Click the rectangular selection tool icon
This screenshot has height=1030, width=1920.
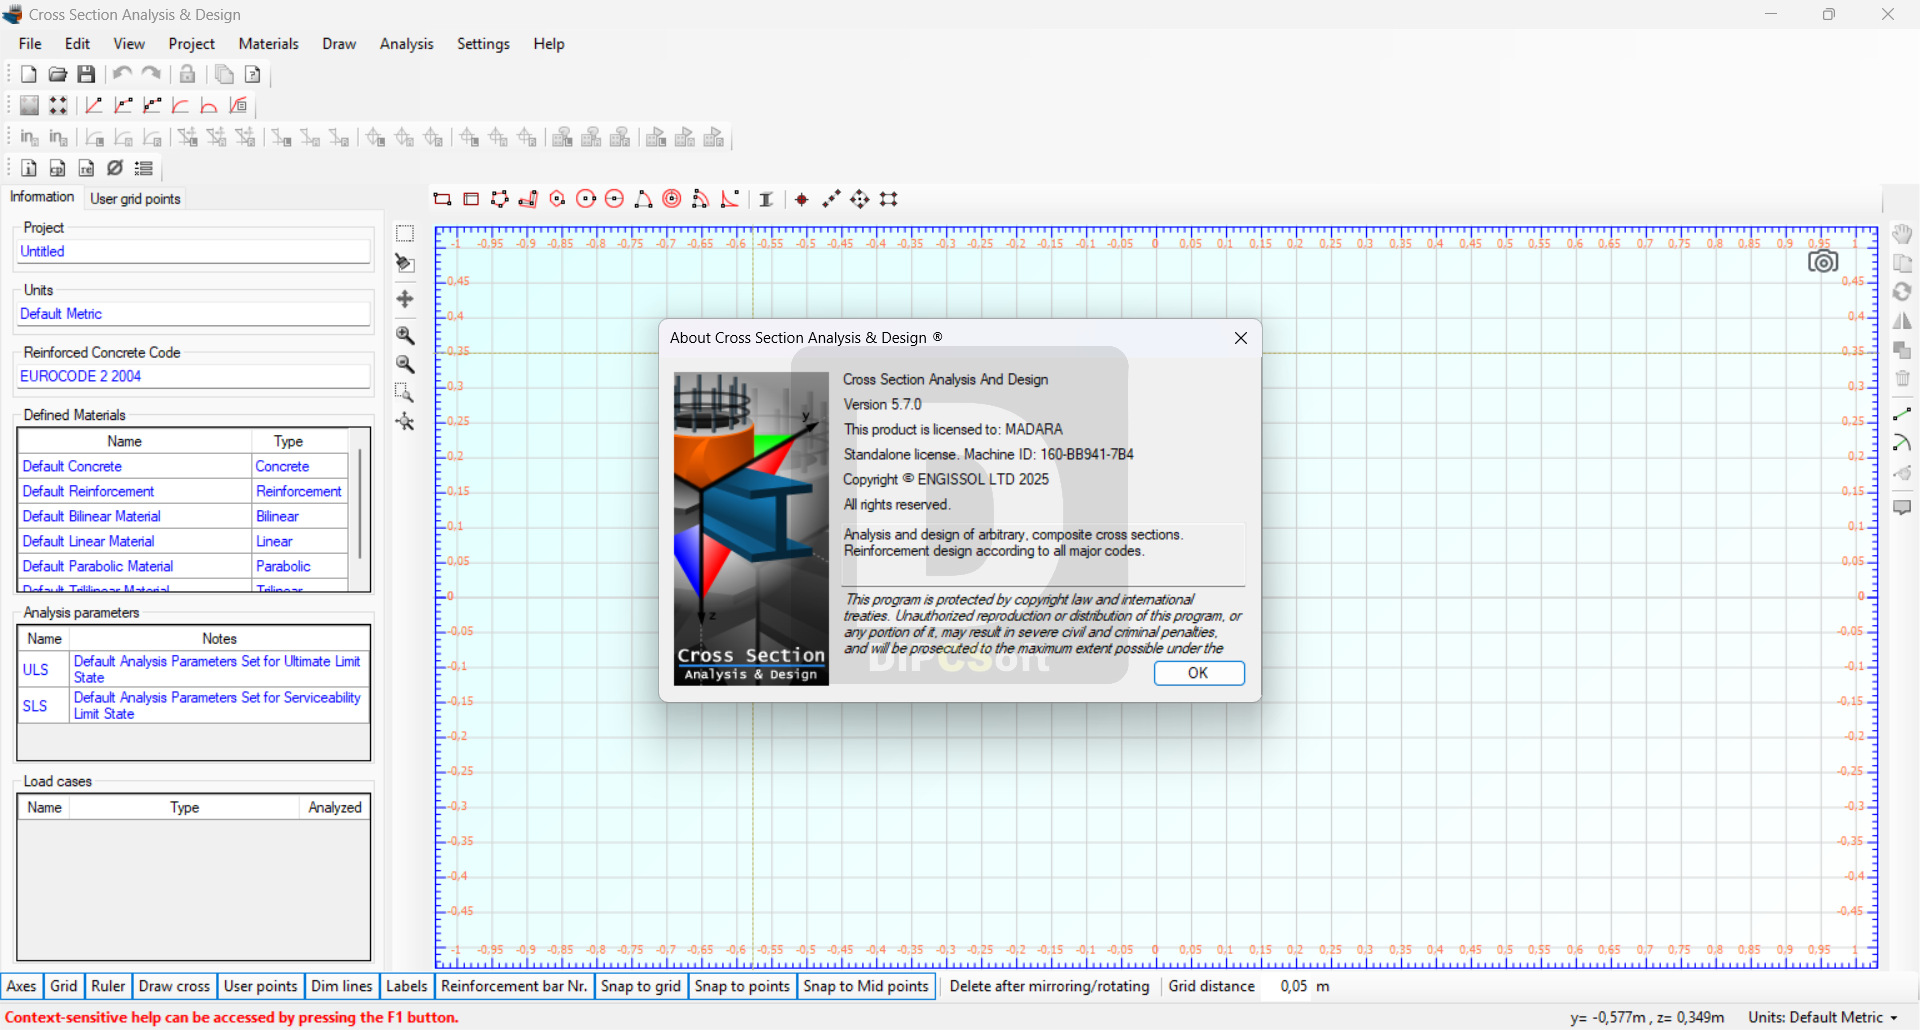tap(405, 233)
